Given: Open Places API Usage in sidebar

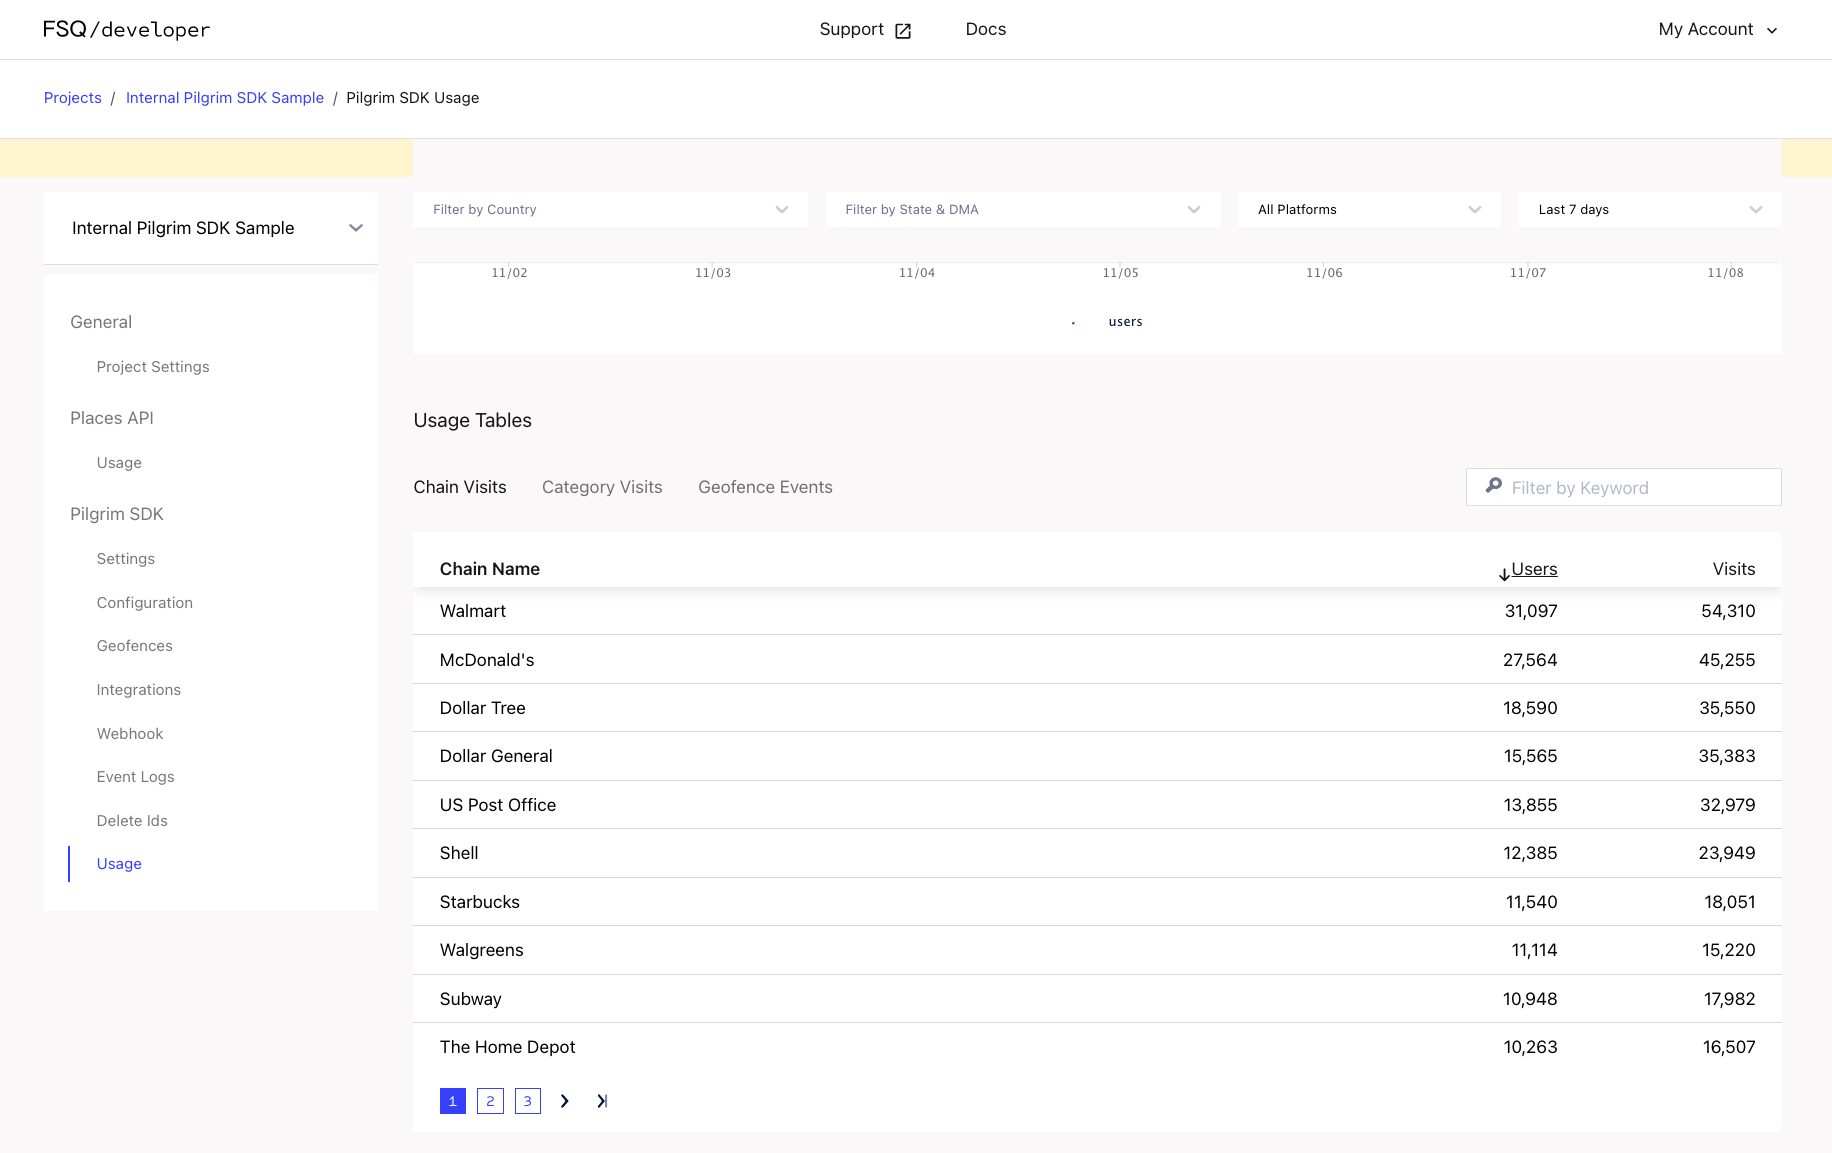Looking at the screenshot, I should coord(119,463).
